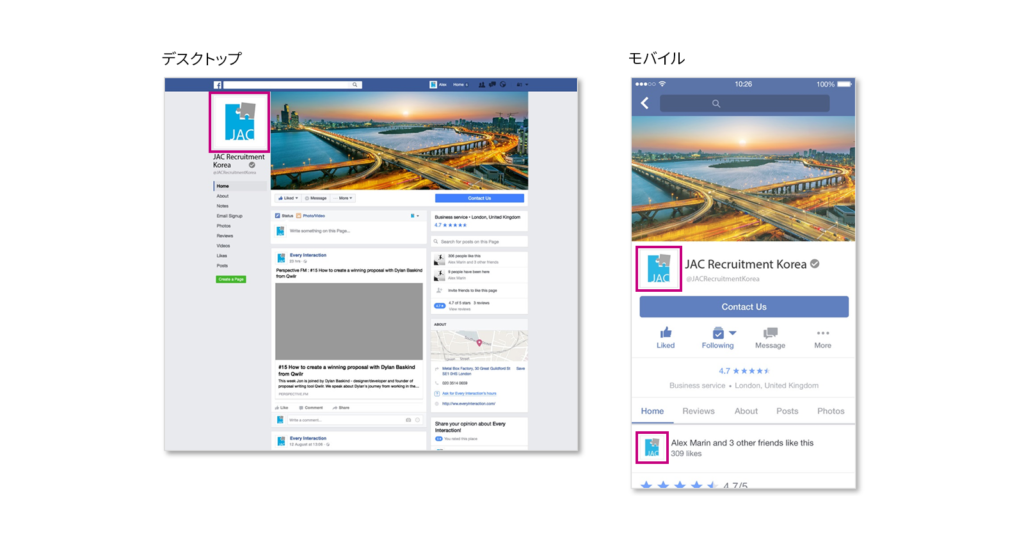1024x542 pixels.
Task: Click the JAC profile picture on the desktop page
Action: (240, 122)
